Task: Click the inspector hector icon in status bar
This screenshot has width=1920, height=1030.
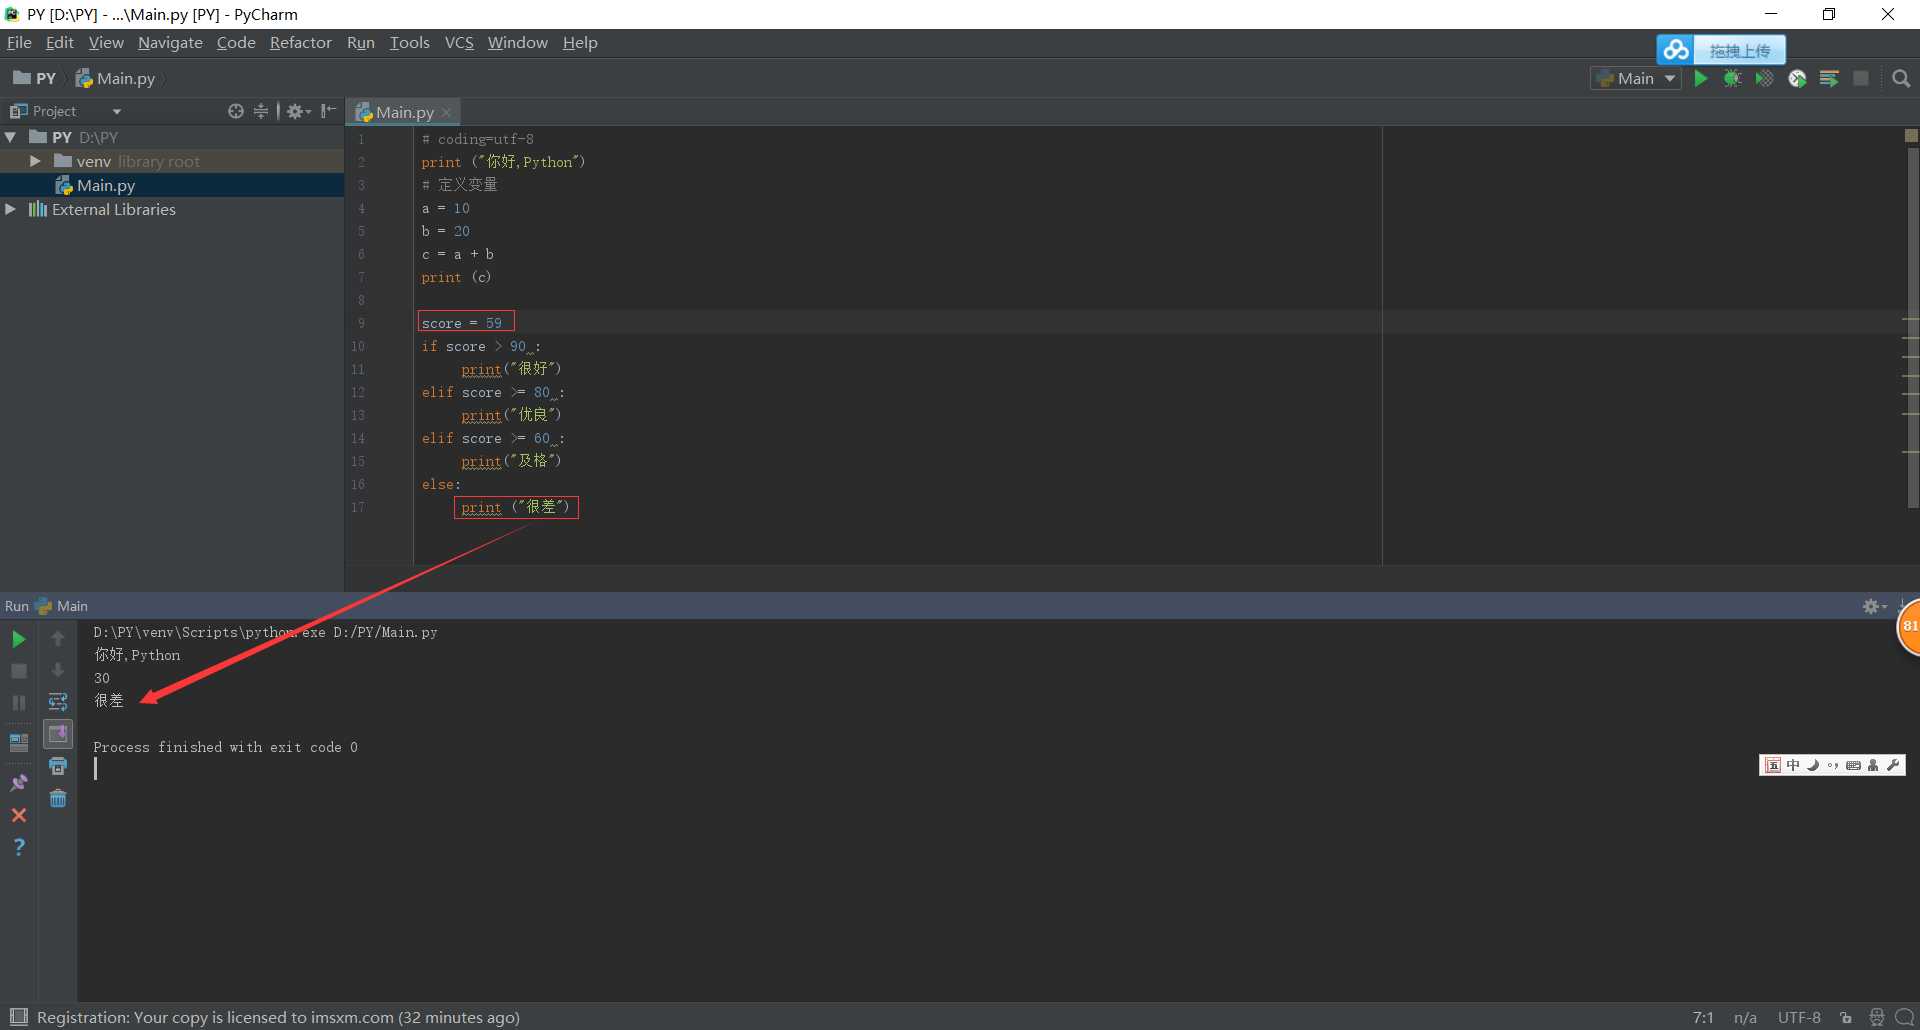Action: (x=1877, y=1017)
